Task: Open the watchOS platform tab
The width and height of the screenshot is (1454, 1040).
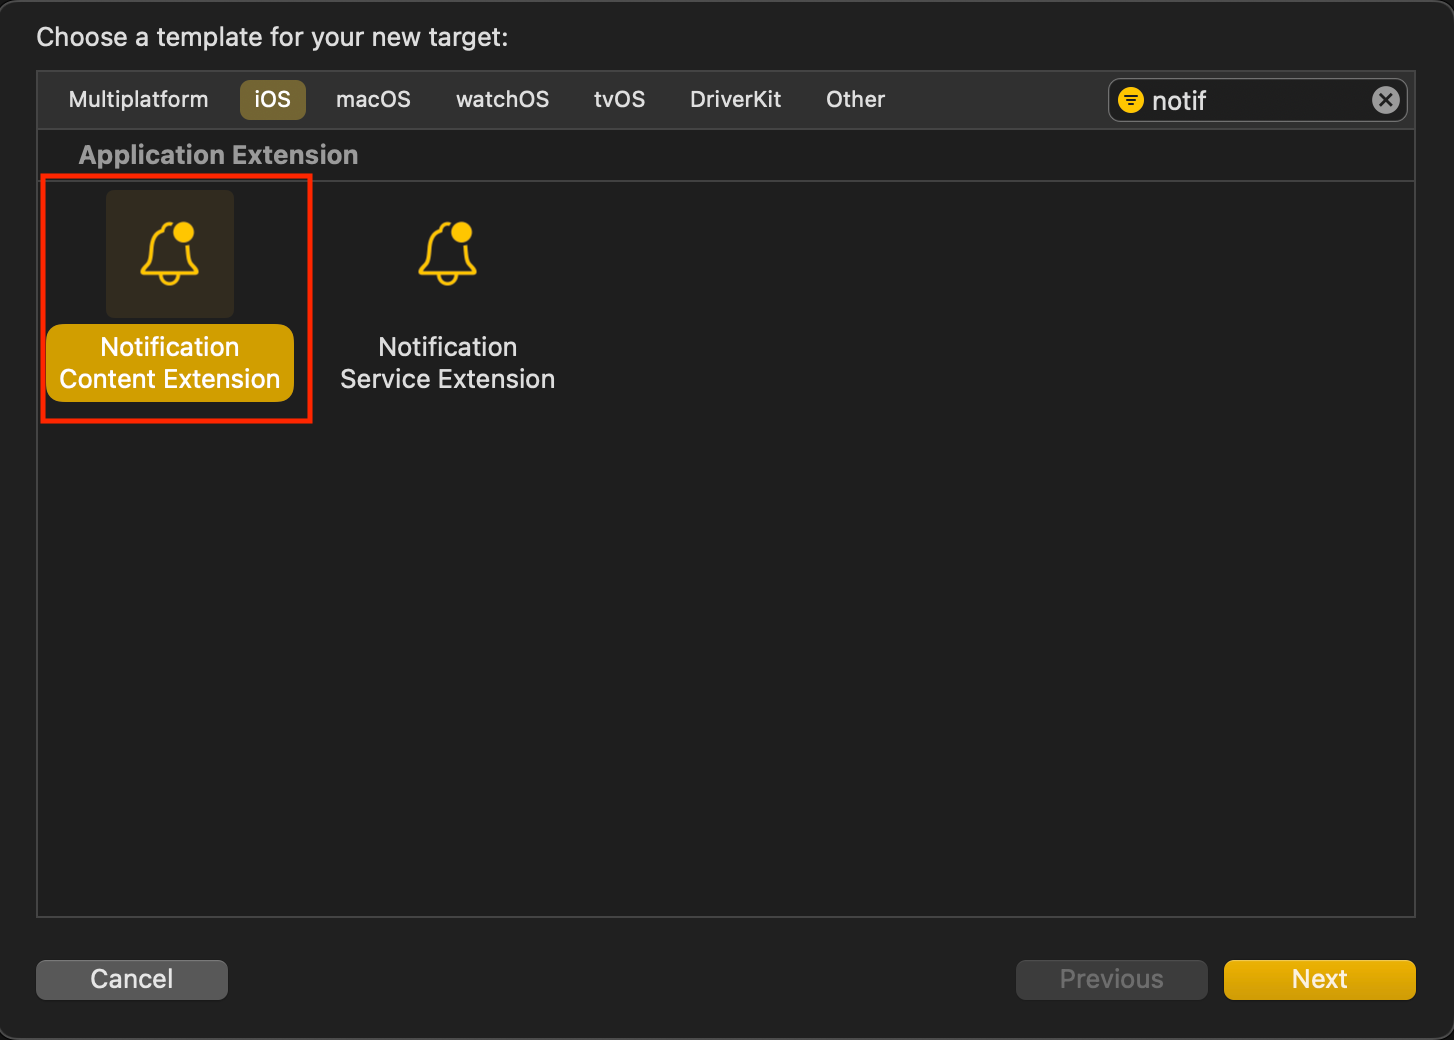Action: [x=502, y=100]
